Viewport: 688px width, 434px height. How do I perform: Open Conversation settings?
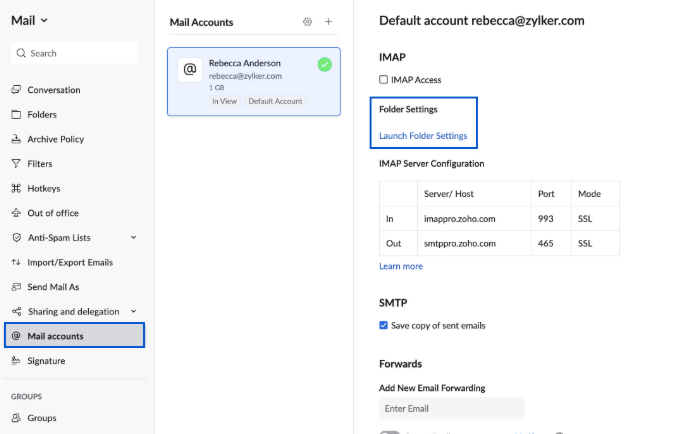point(54,90)
